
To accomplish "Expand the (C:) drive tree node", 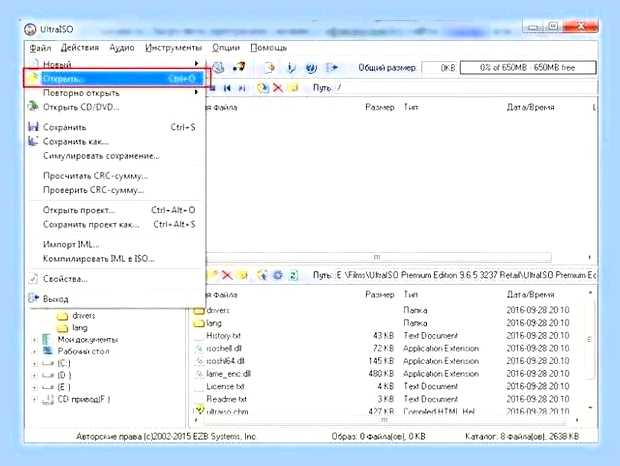I will click(x=34, y=364).
